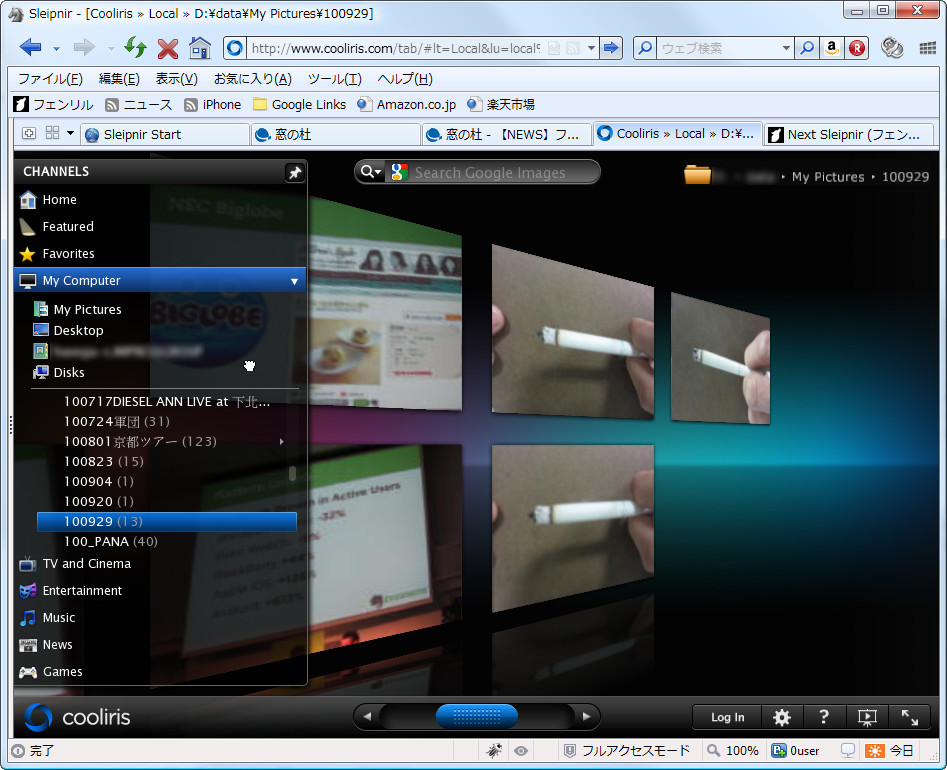Image resolution: width=947 pixels, height=770 pixels.
Task: Open Cooliris help question mark
Action: click(823, 717)
